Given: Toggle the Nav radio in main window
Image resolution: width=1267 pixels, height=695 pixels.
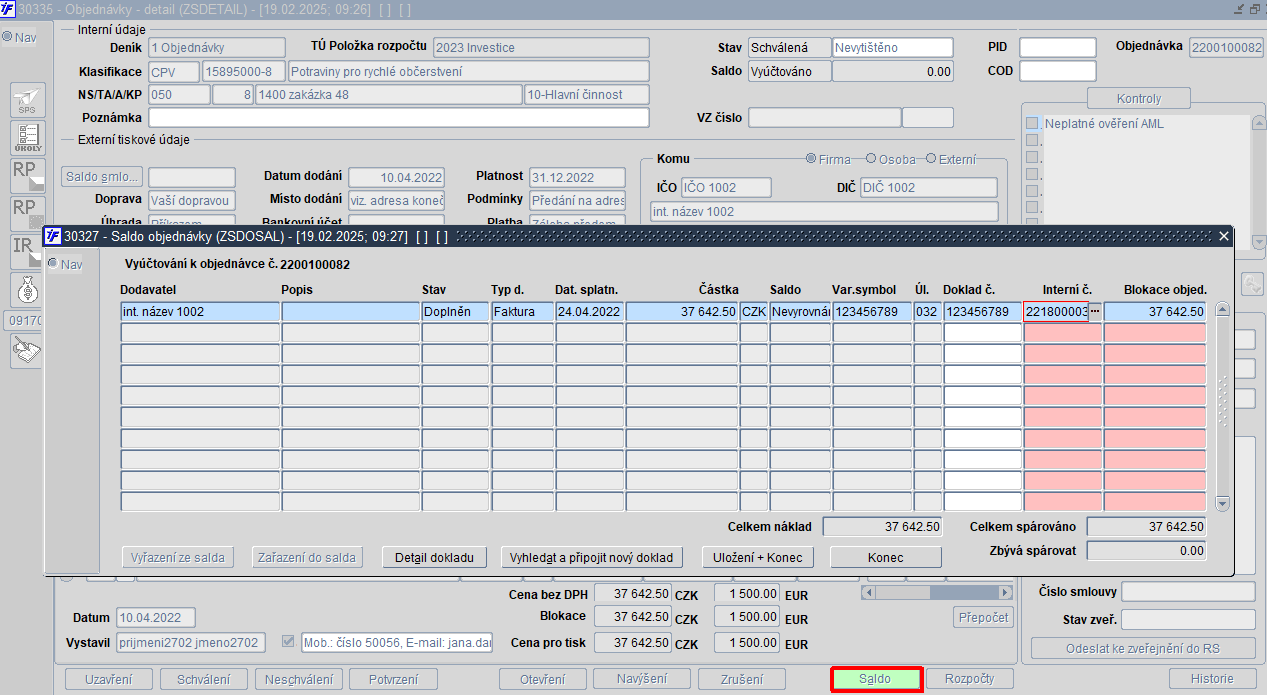Looking at the screenshot, I should (x=7, y=37).
